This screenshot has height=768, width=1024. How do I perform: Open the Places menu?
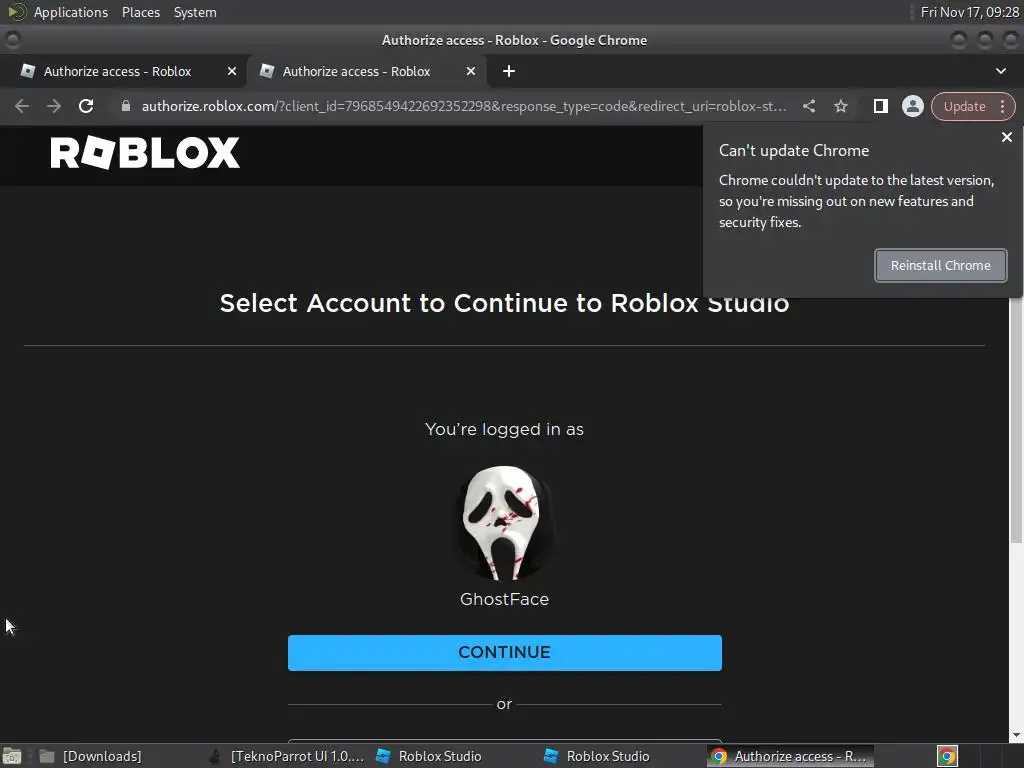point(140,12)
